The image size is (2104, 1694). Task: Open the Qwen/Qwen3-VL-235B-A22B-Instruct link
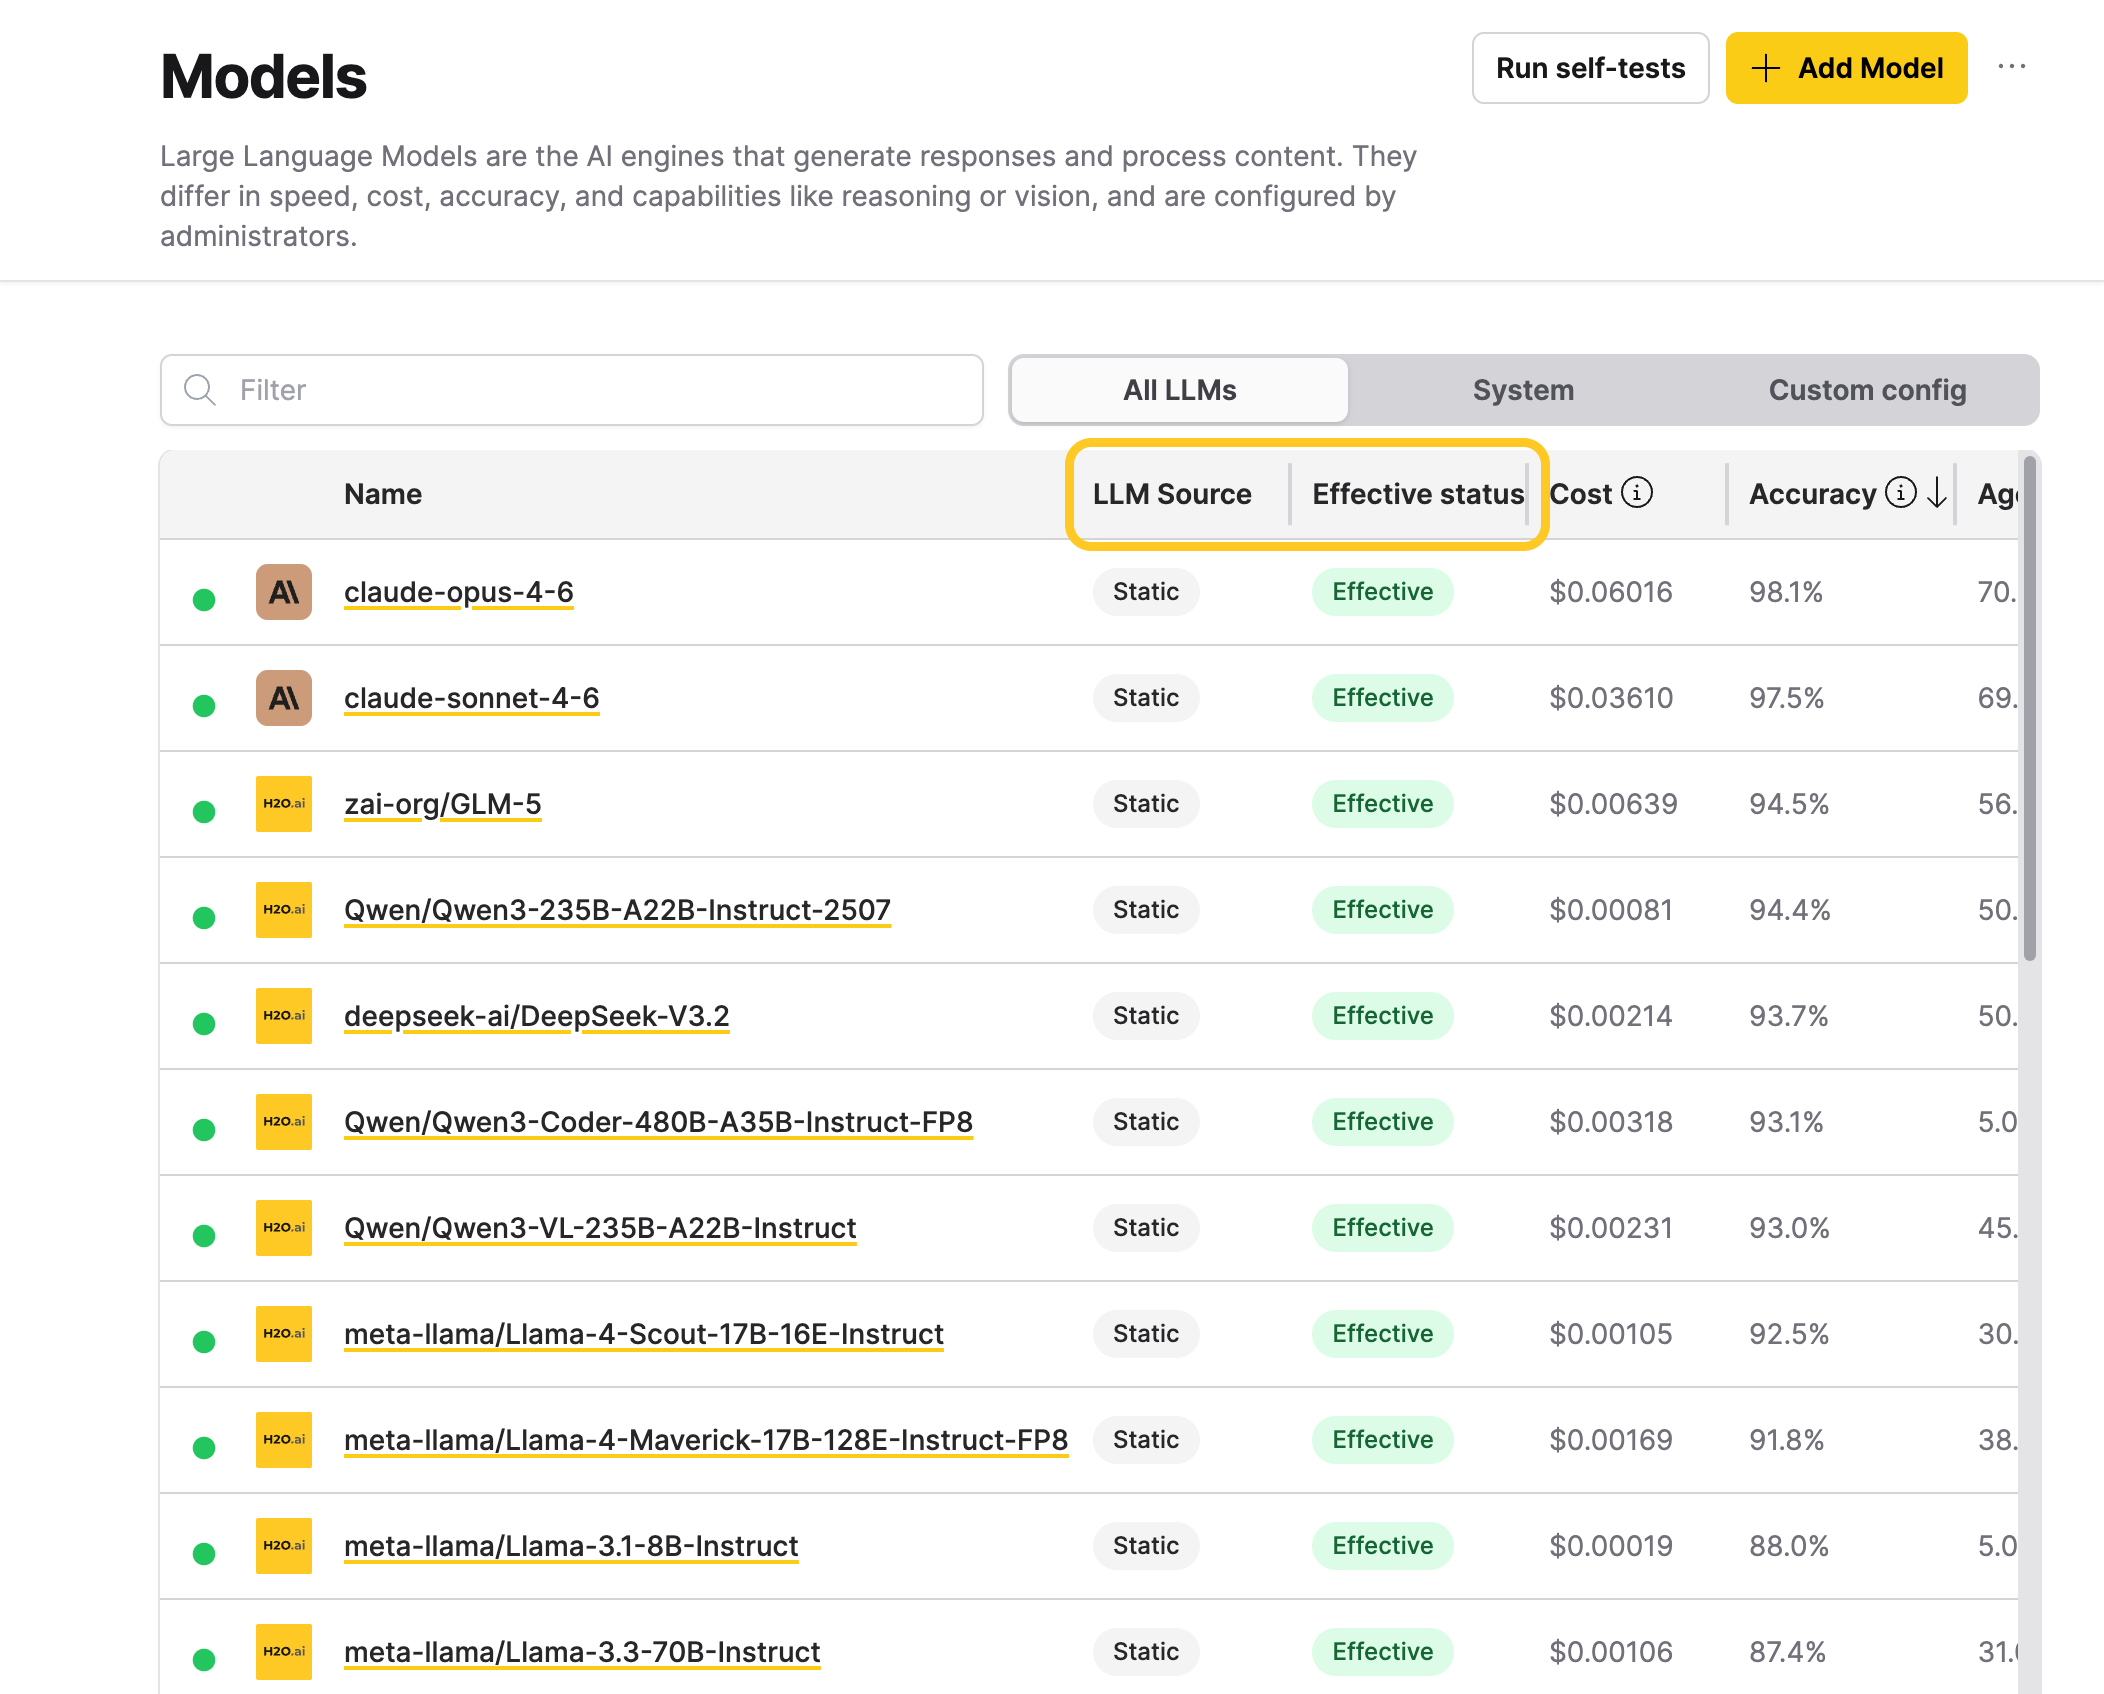600,1228
